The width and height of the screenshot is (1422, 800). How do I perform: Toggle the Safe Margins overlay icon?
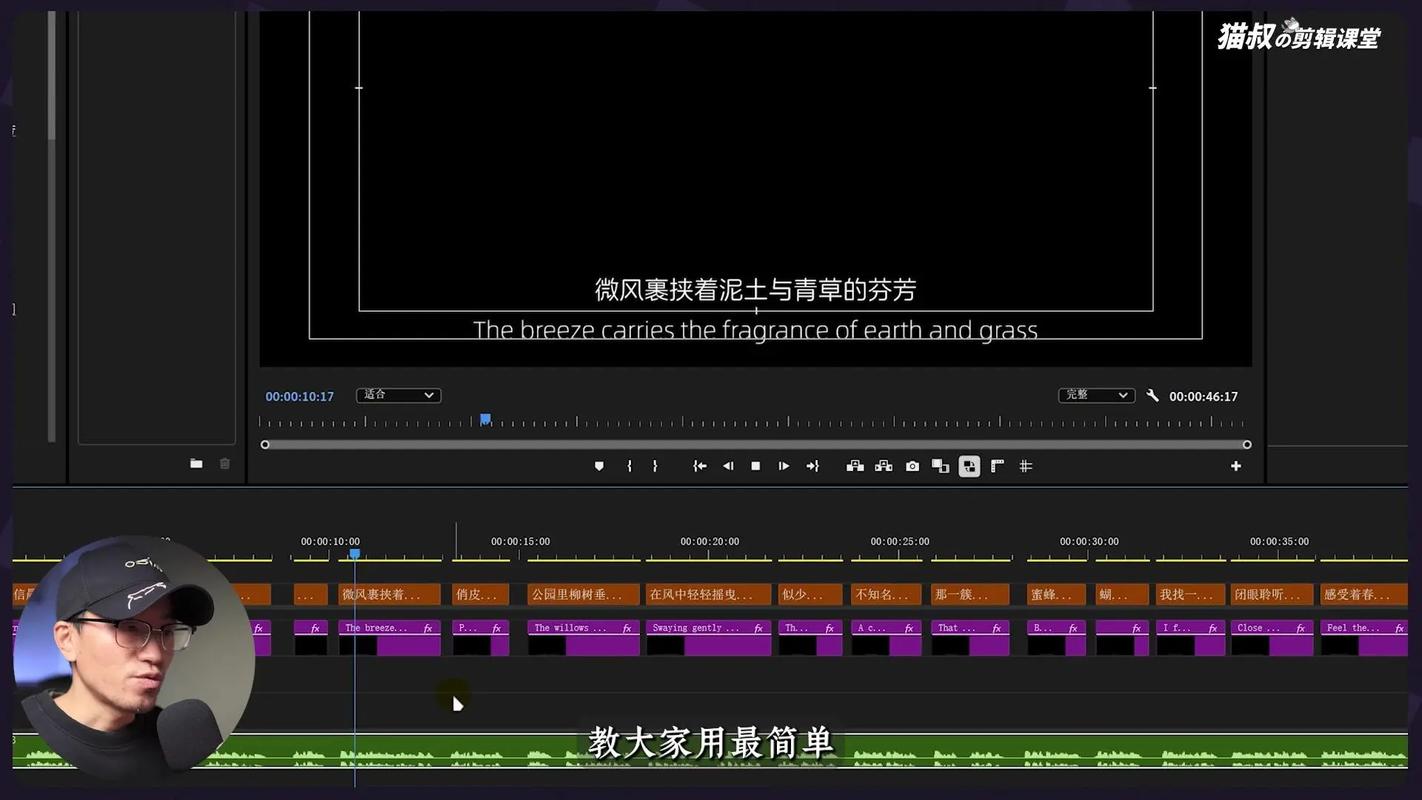pyautogui.click(x=996, y=465)
